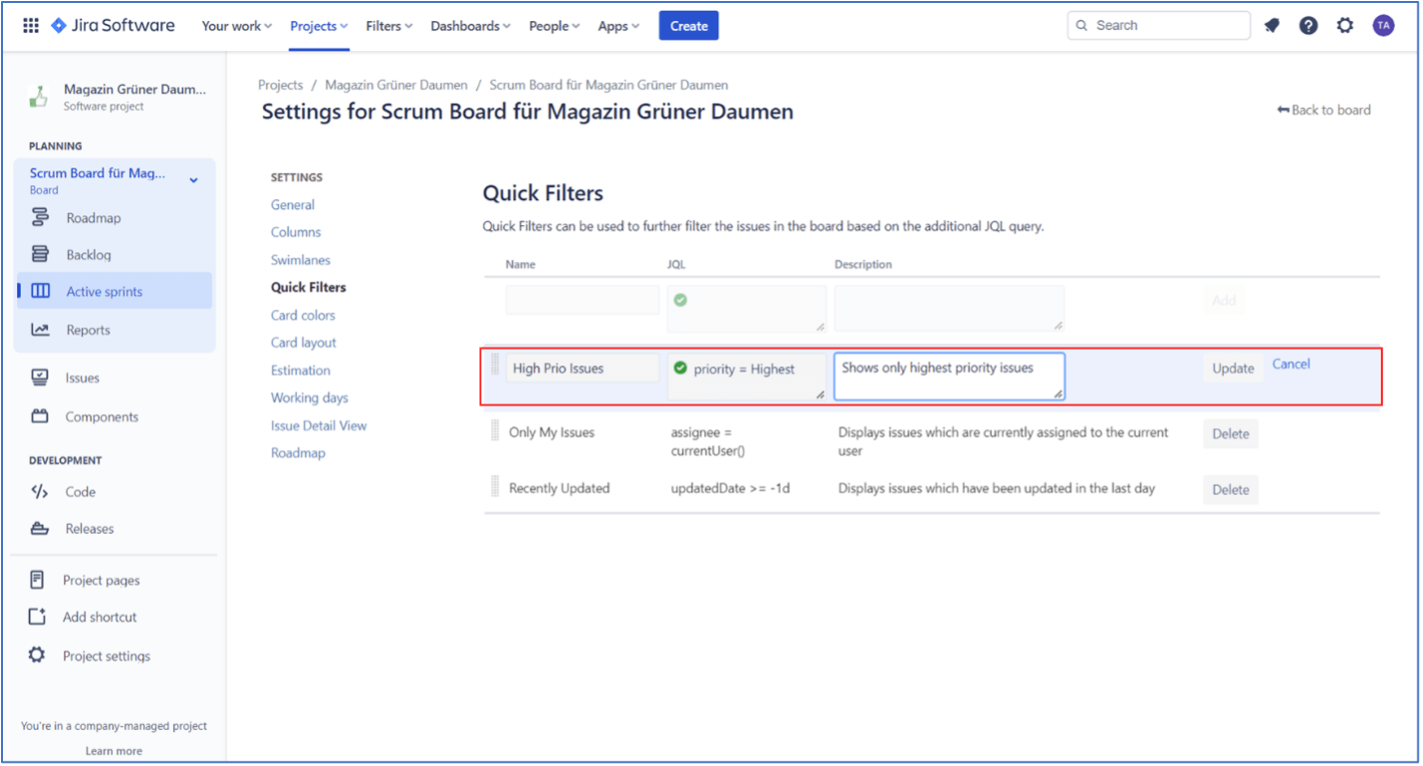Expand the Filters dropdown menu
Viewport: 1423px width, 766px height.
tap(388, 26)
